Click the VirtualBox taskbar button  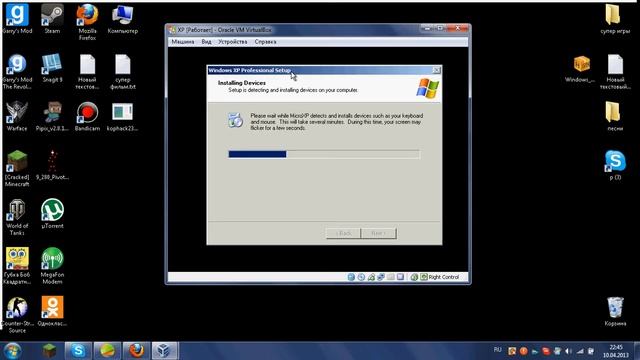[x=165, y=351]
